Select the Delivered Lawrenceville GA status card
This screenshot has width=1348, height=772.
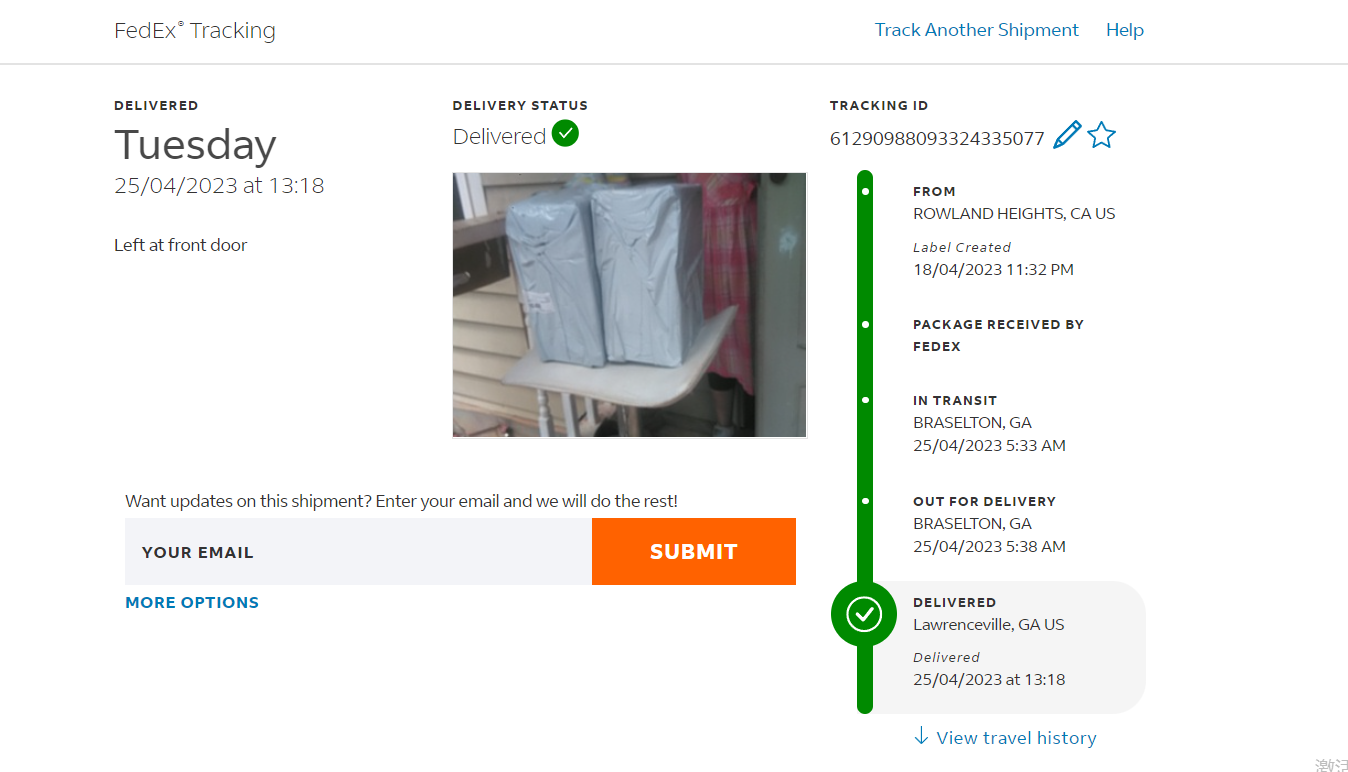(x=1006, y=646)
